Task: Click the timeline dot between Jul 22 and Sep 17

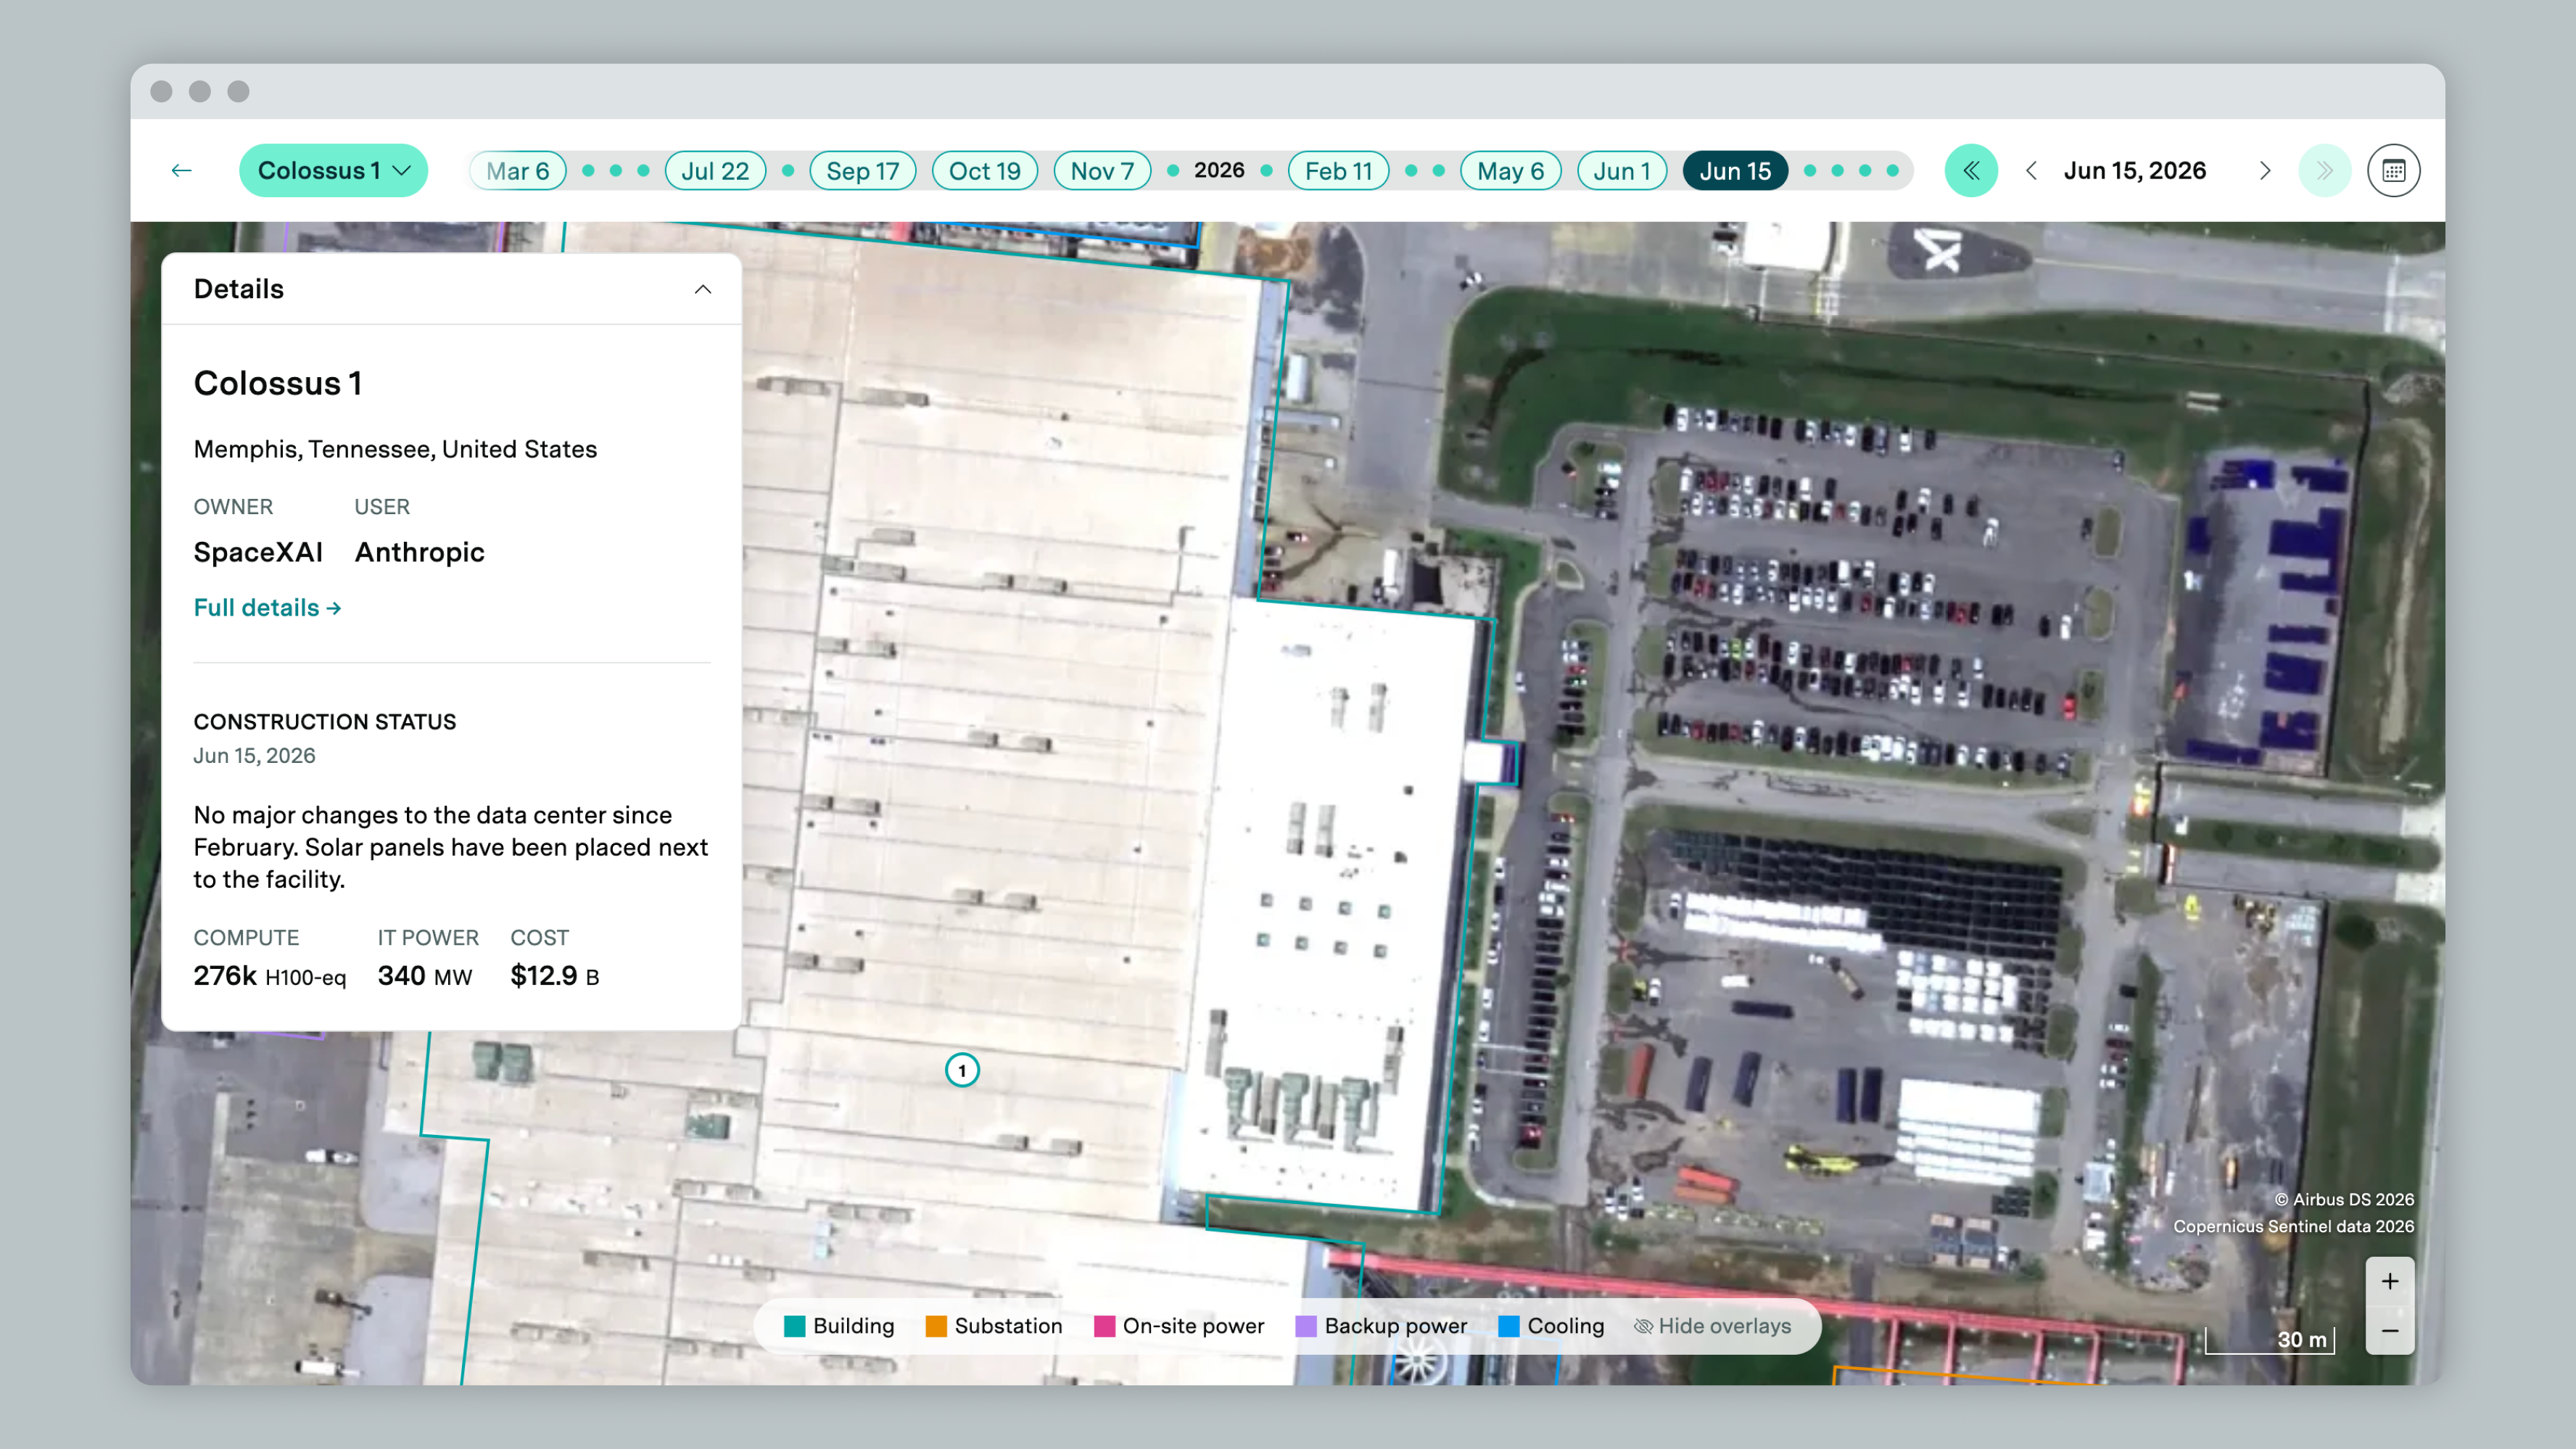Action: [788, 171]
